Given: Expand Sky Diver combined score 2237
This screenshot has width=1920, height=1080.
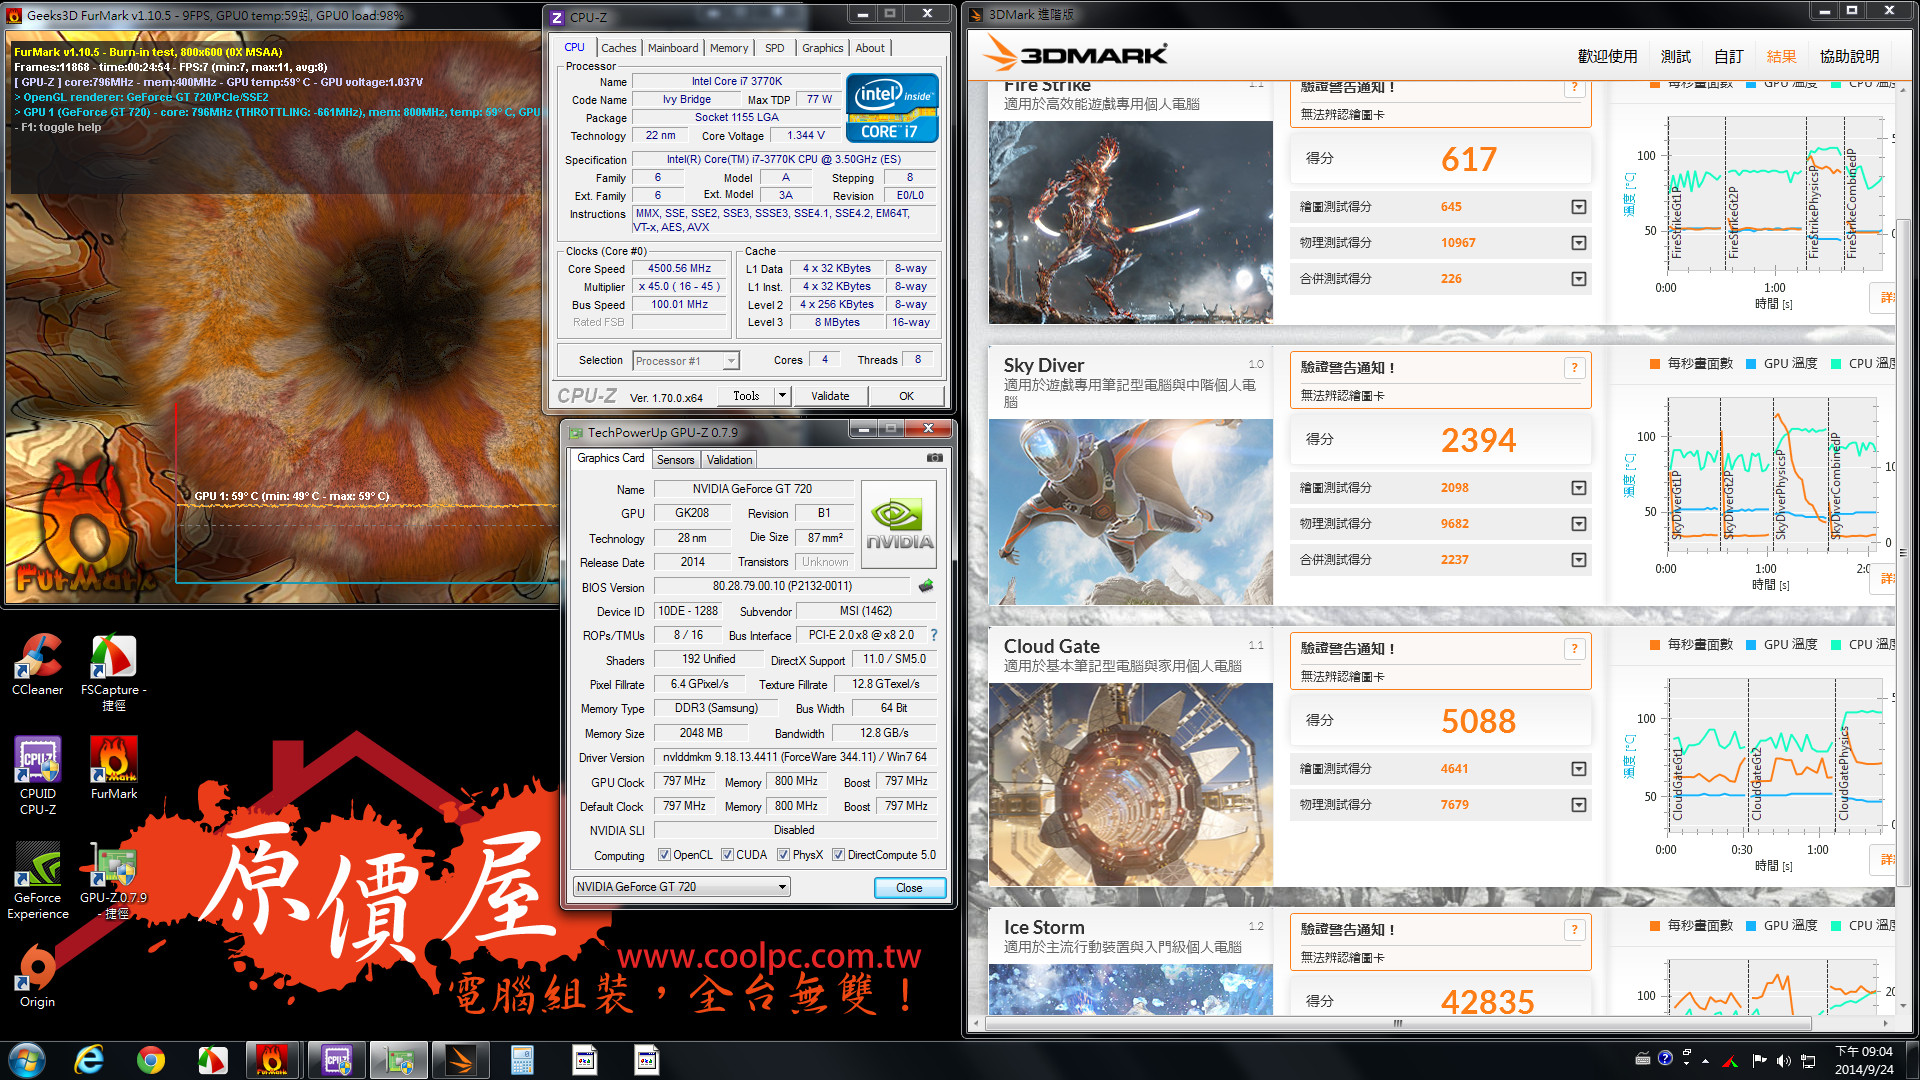Looking at the screenshot, I should click(x=1578, y=560).
